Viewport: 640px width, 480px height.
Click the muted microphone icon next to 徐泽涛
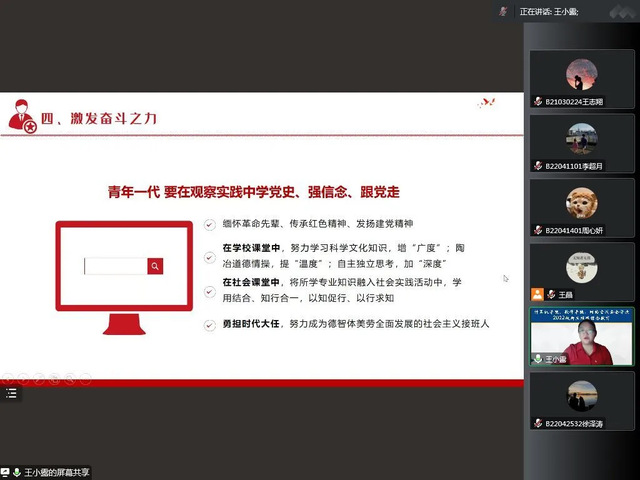pos(538,423)
